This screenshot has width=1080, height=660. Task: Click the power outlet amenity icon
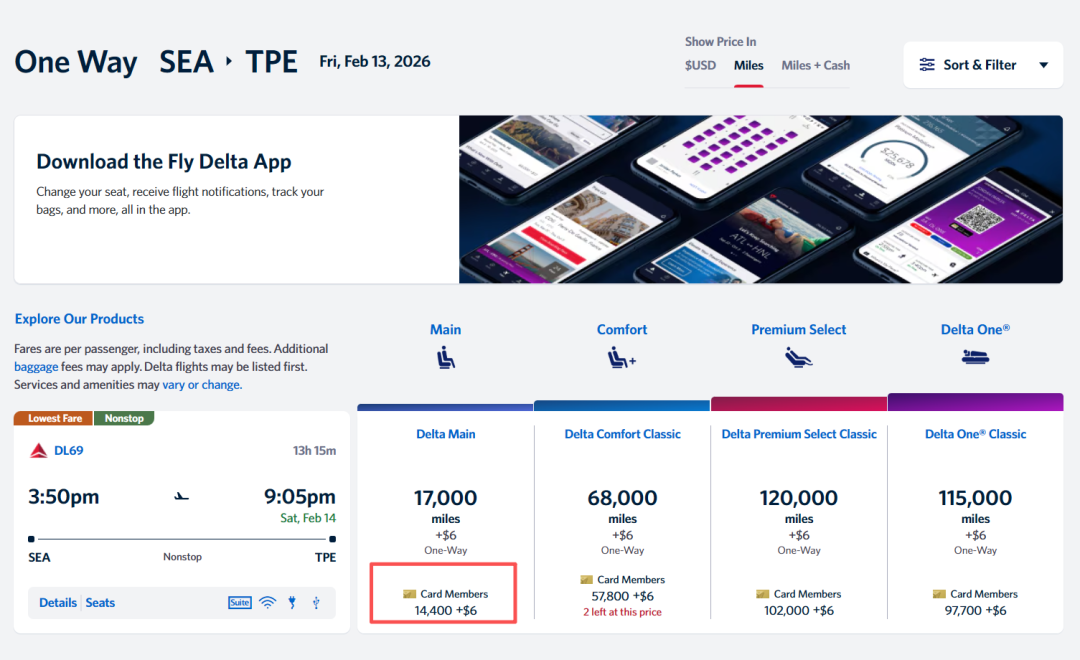(x=293, y=603)
